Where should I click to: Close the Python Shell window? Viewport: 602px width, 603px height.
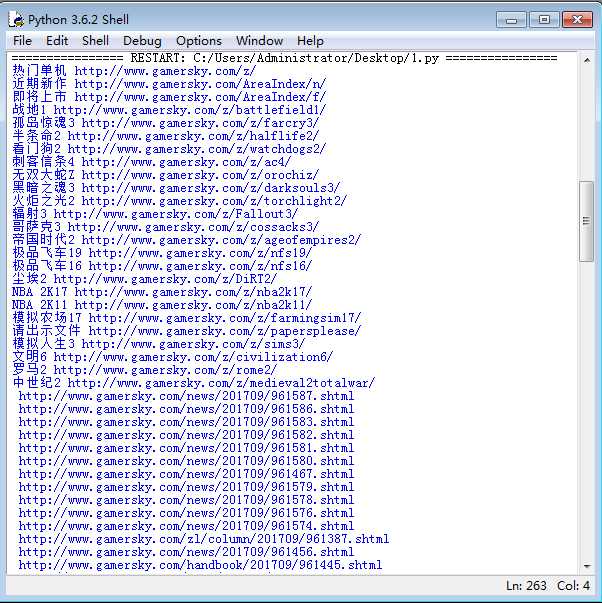click(577, 20)
